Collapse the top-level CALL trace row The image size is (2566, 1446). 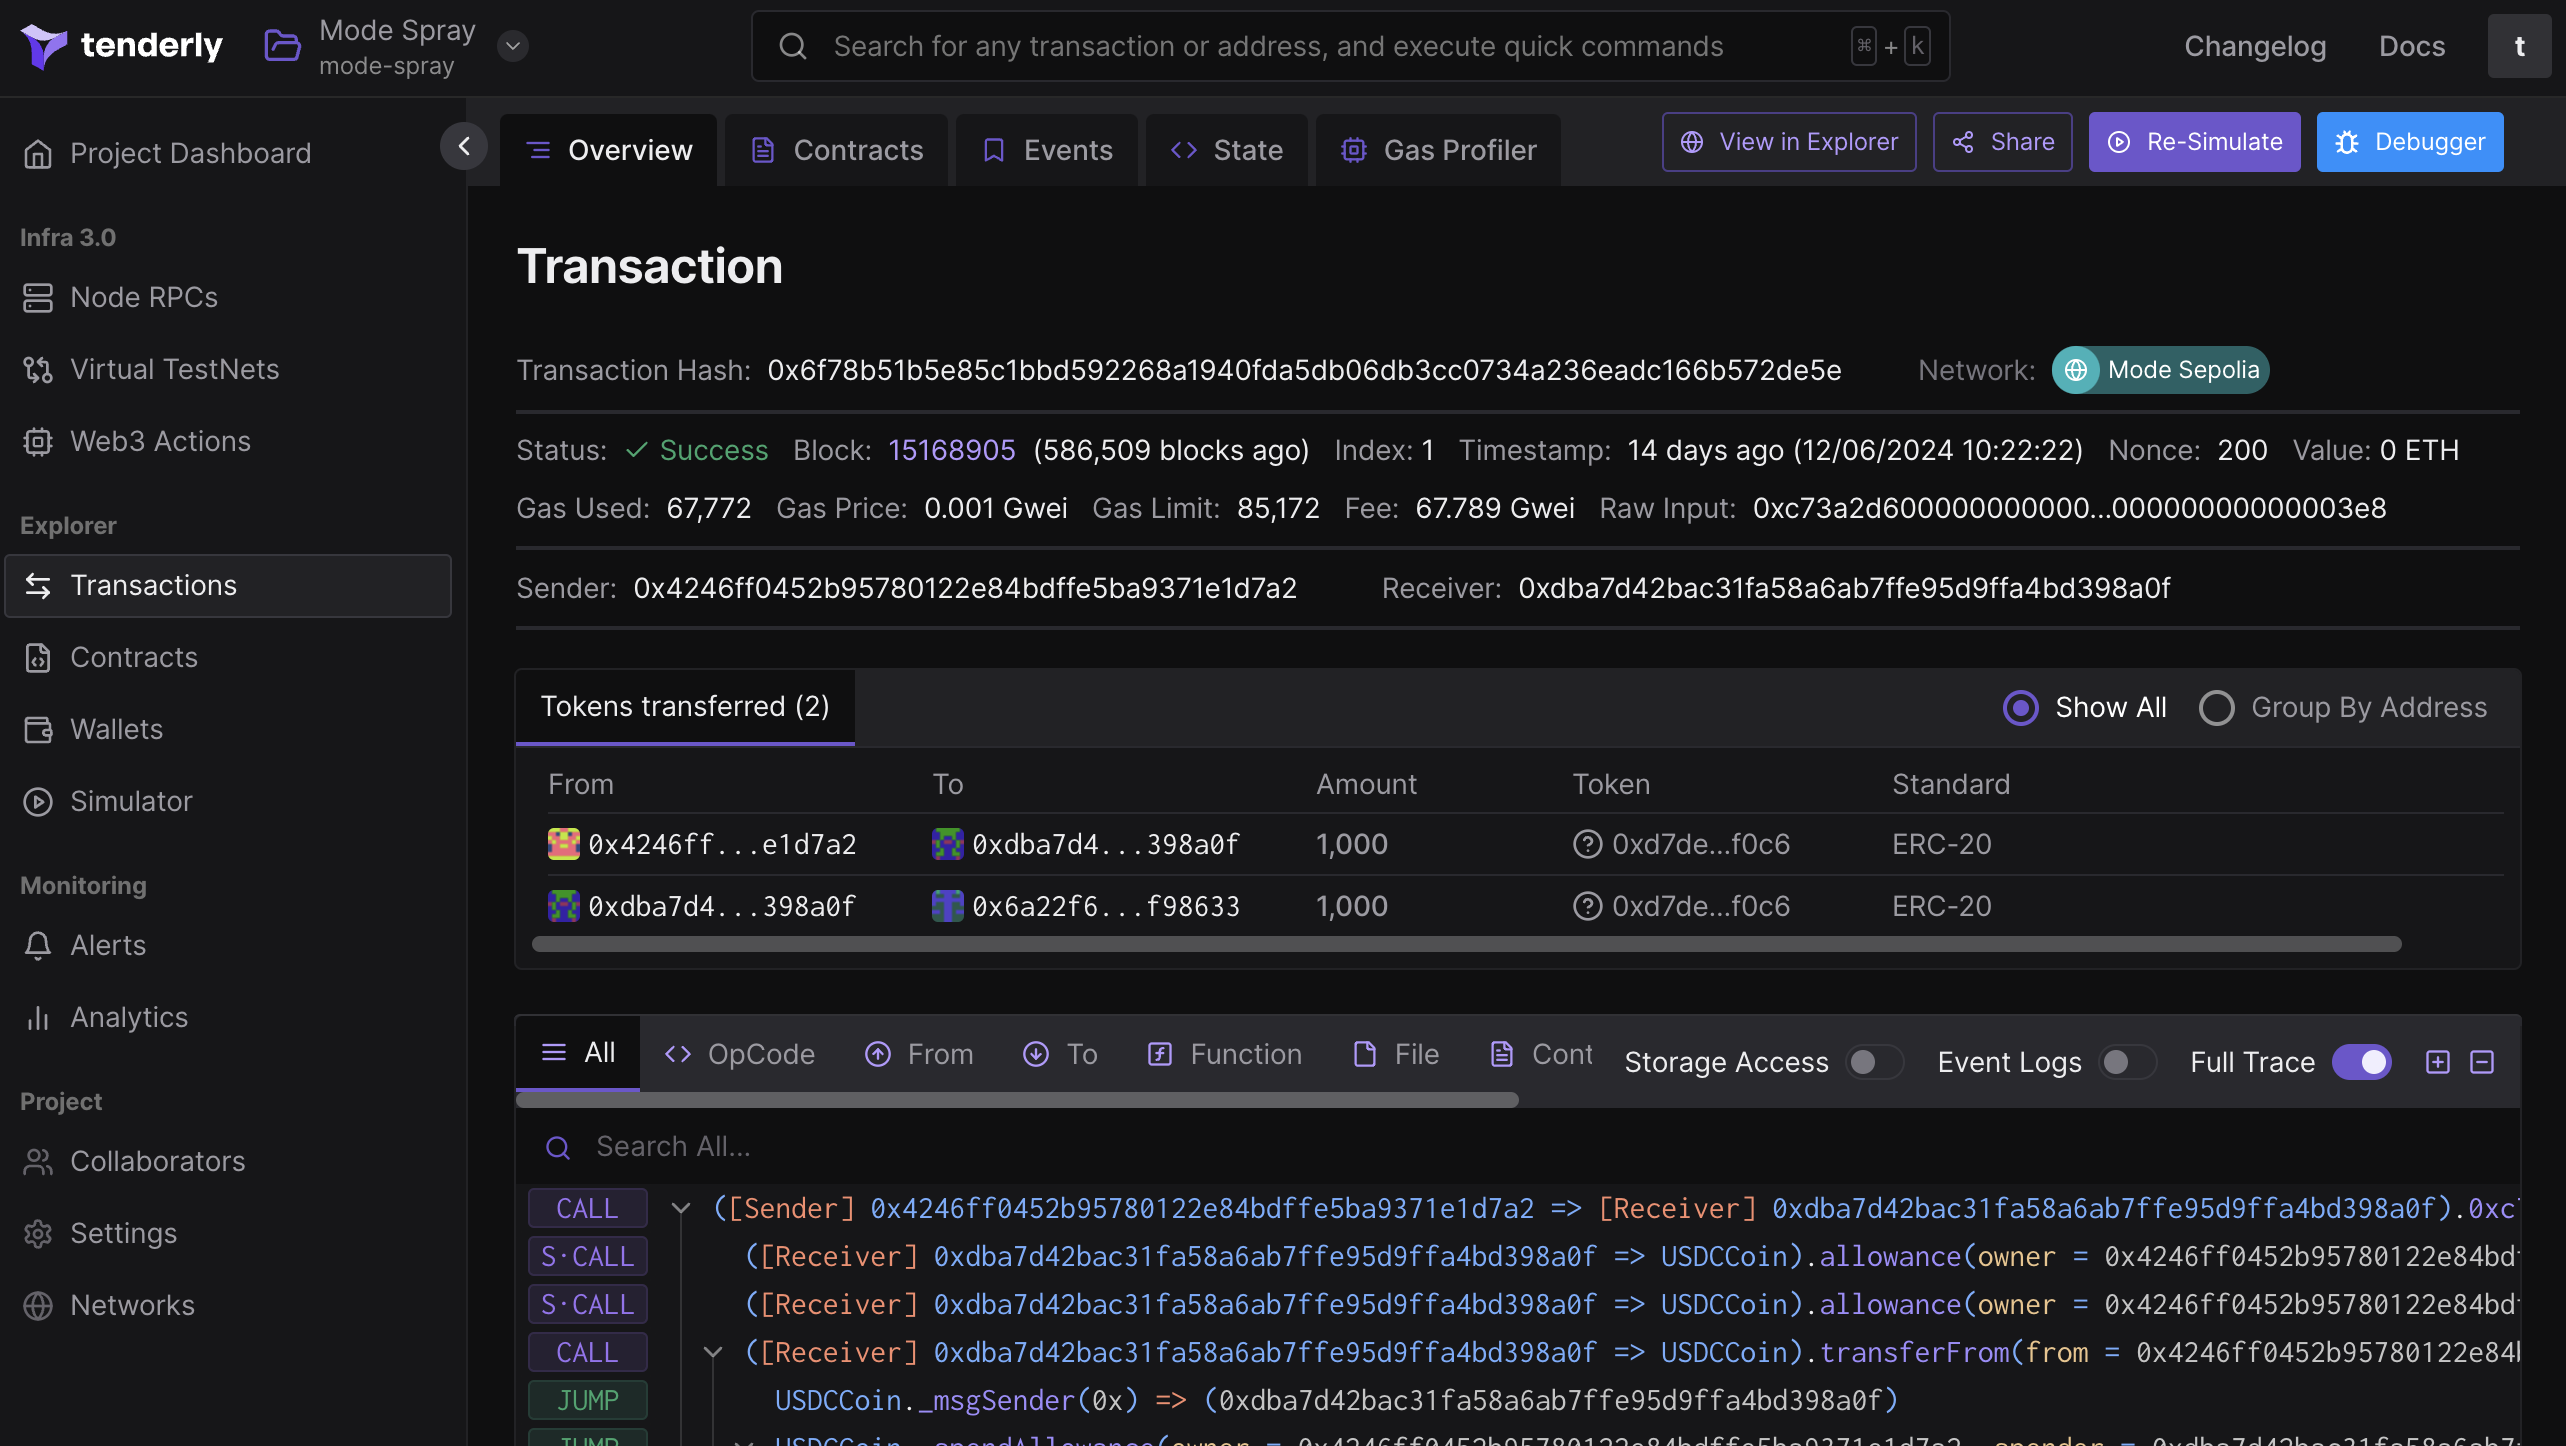(681, 1209)
